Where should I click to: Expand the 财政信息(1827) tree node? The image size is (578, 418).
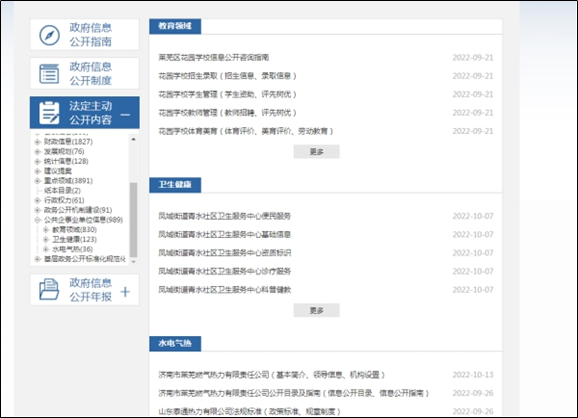click(38, 142)
